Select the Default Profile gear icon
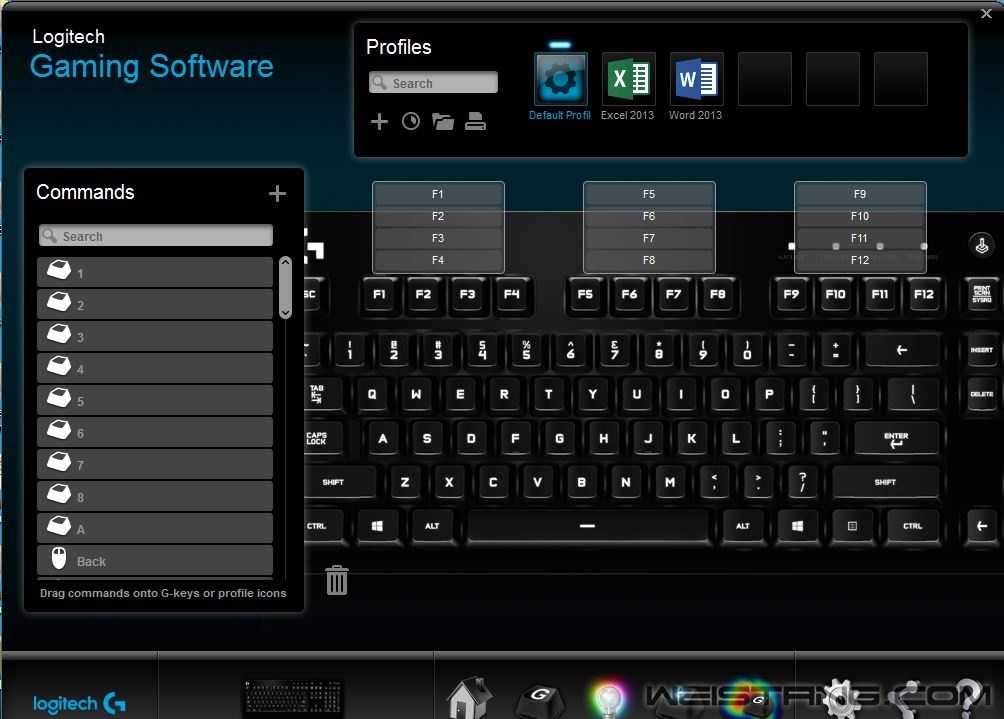1004x719 pixels. click(x=560, y=79)
